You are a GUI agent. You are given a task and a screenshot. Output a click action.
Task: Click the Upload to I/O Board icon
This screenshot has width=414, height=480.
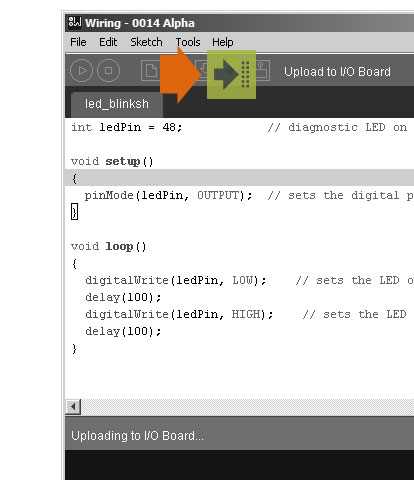click(231, 74)
